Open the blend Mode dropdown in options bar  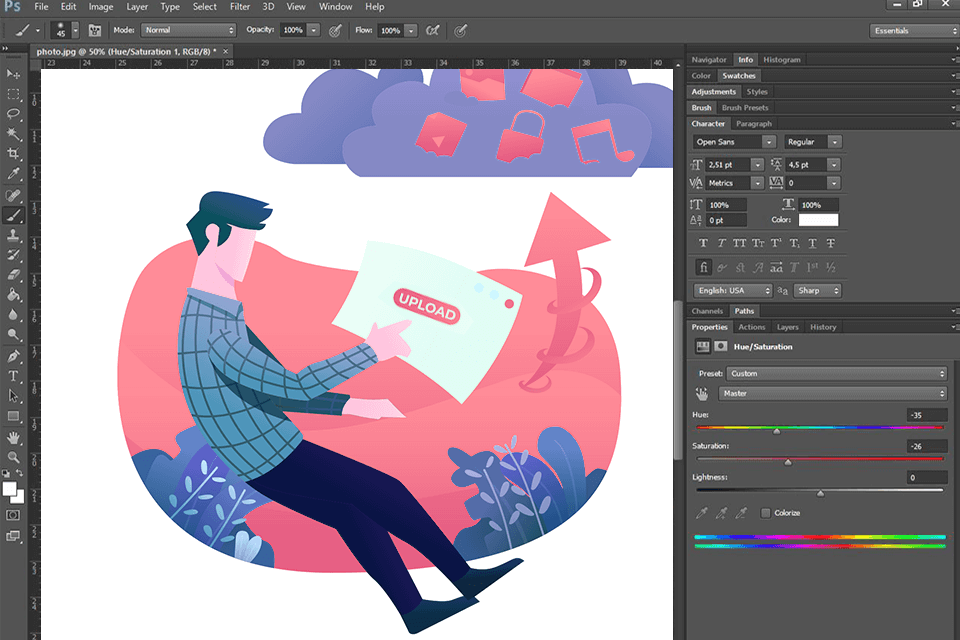coord(190,30)
